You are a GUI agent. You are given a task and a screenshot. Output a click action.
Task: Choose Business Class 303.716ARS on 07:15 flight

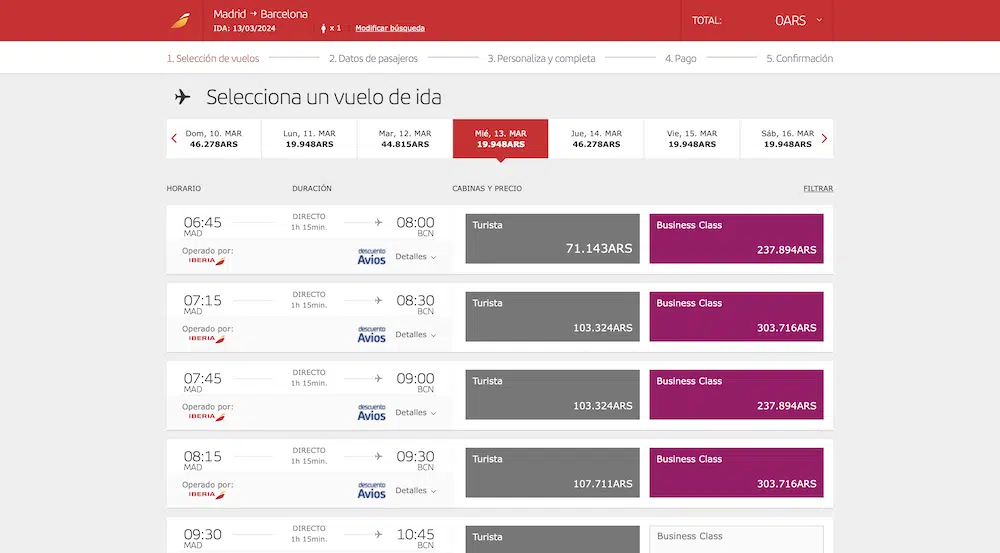737,316
